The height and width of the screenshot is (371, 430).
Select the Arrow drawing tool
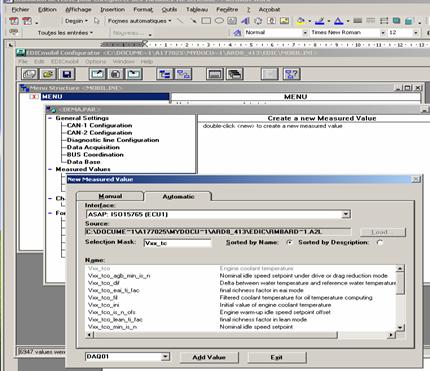193,21
